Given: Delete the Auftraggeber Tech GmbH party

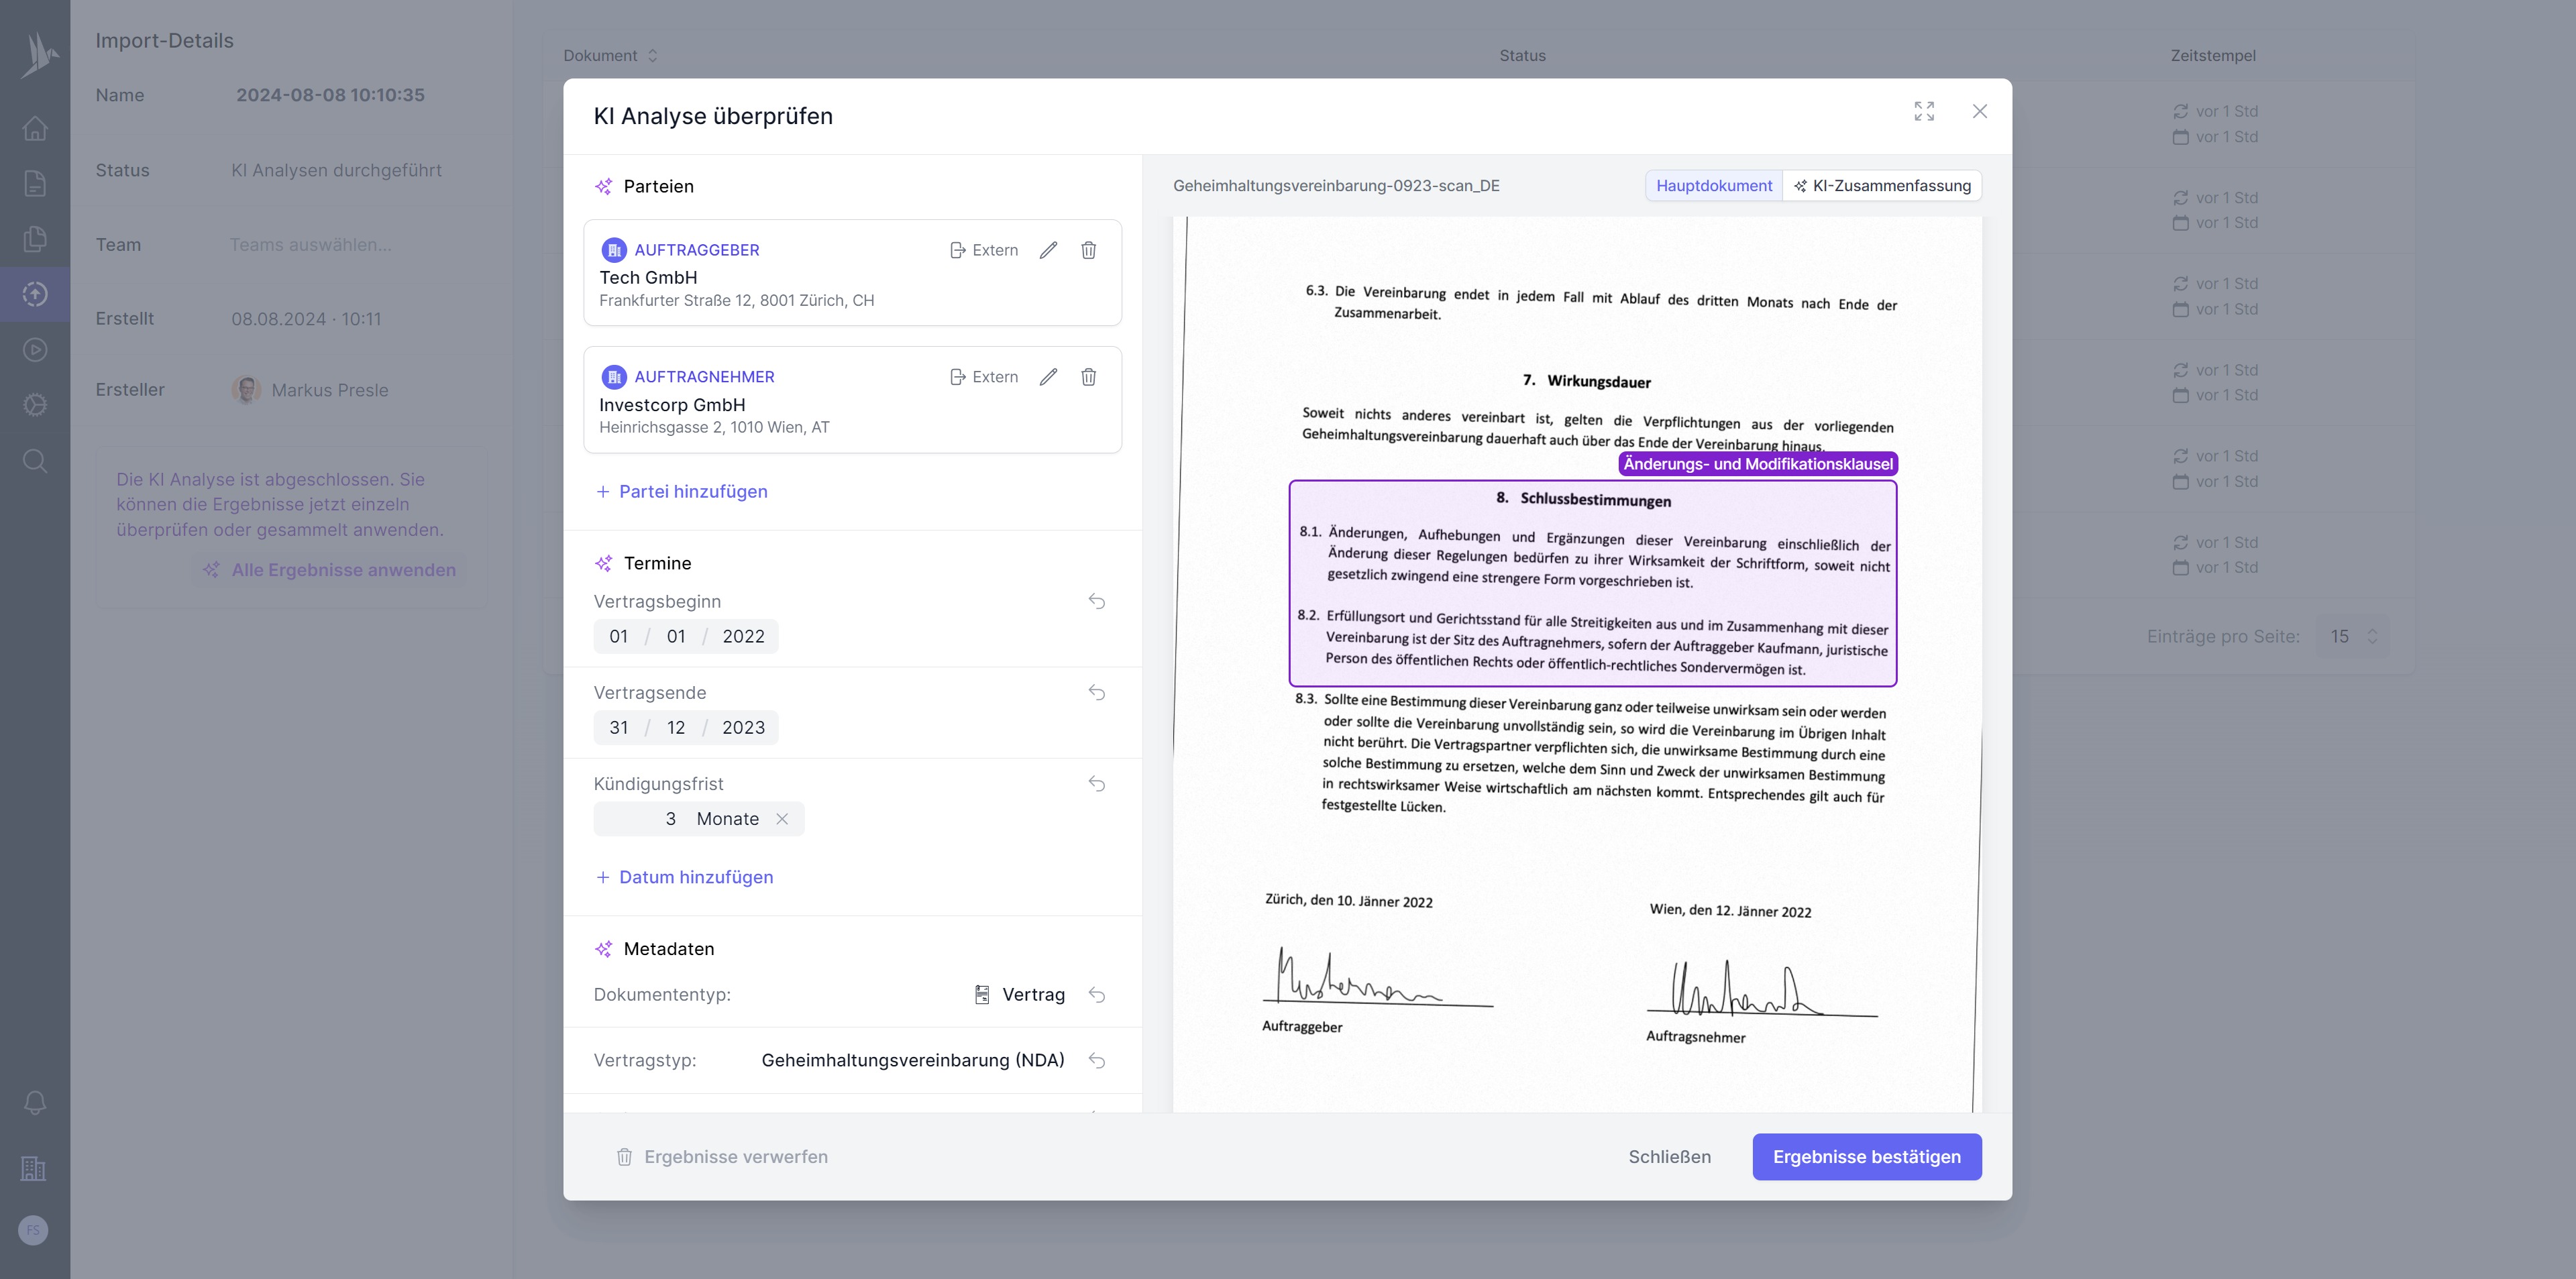Looking at the screenshot, I should coord(1089,250).
